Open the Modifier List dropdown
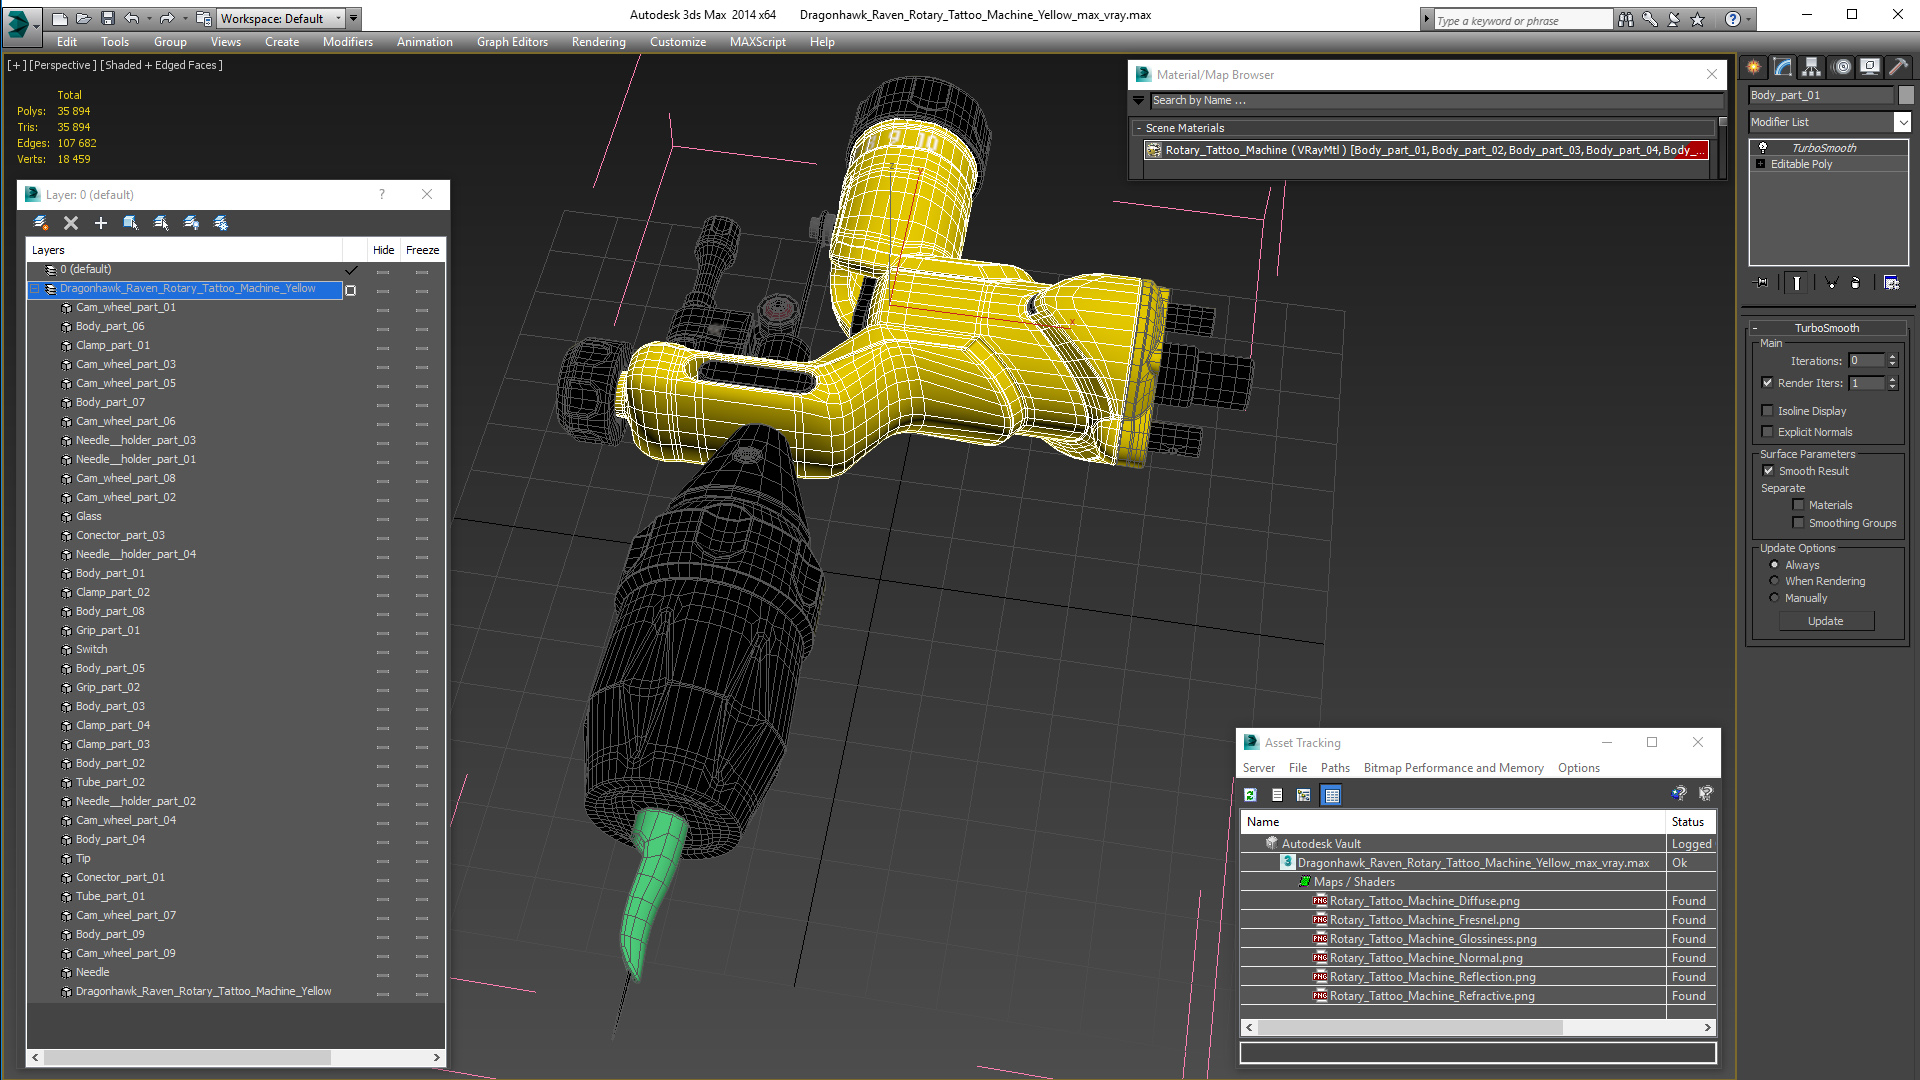This screenshot has width=1920, height=1080. tap(1829, 122)
